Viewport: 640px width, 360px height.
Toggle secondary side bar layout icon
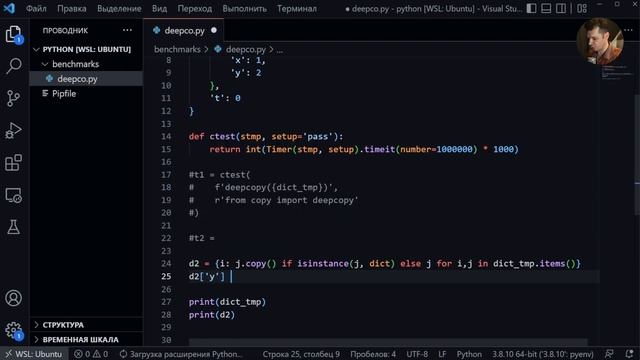point(561,8)
